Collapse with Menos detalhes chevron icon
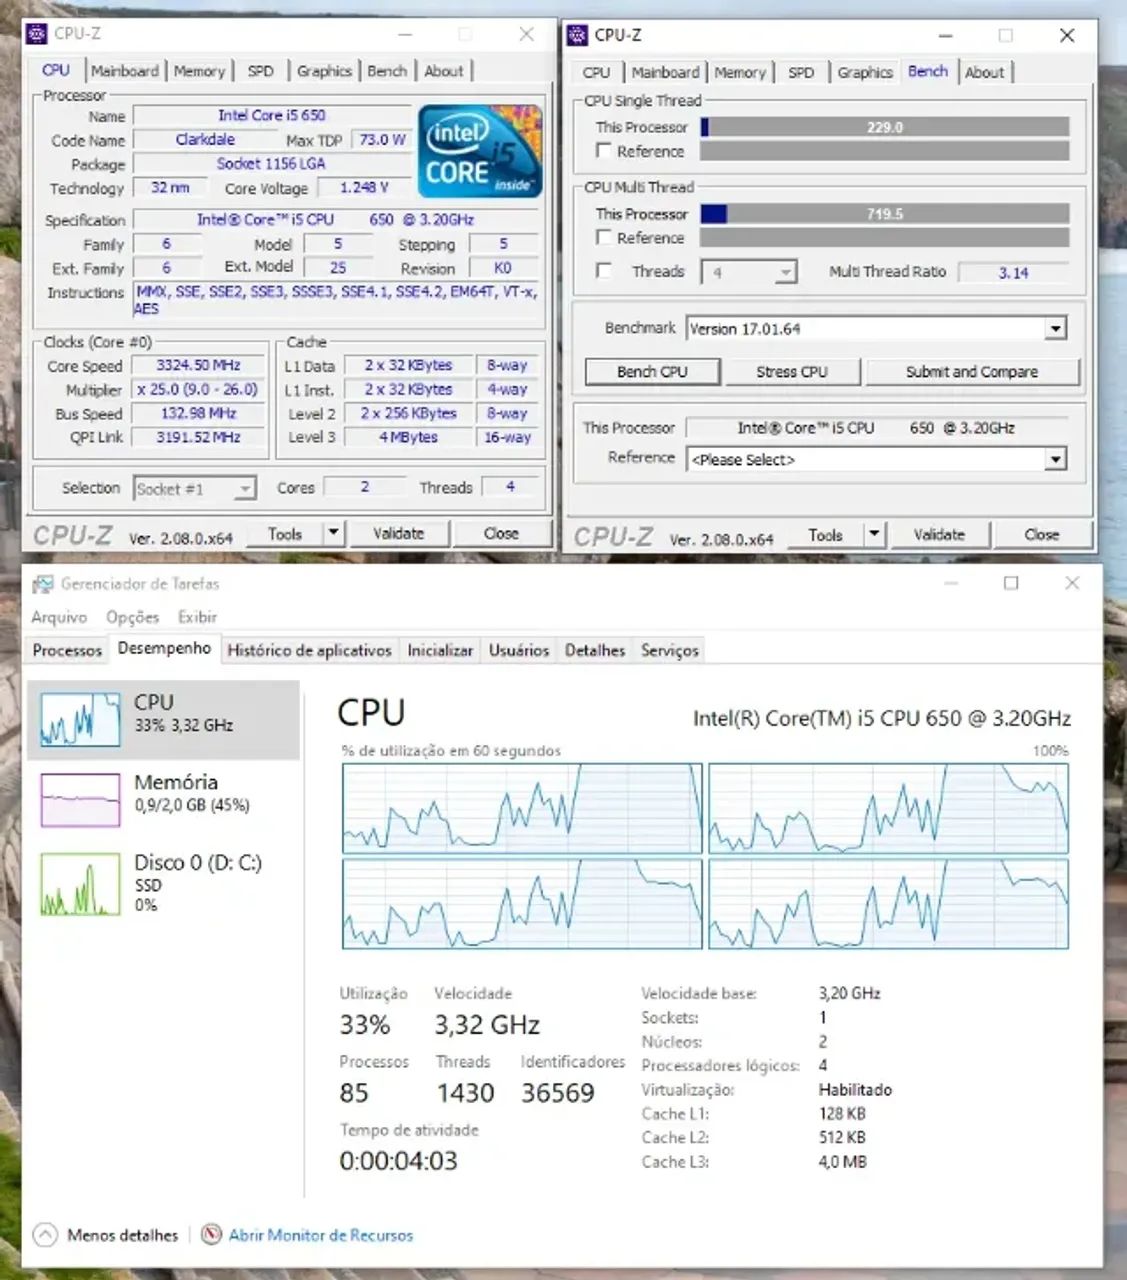Screen dimensions: 1127x1280 click(45, 1235)
